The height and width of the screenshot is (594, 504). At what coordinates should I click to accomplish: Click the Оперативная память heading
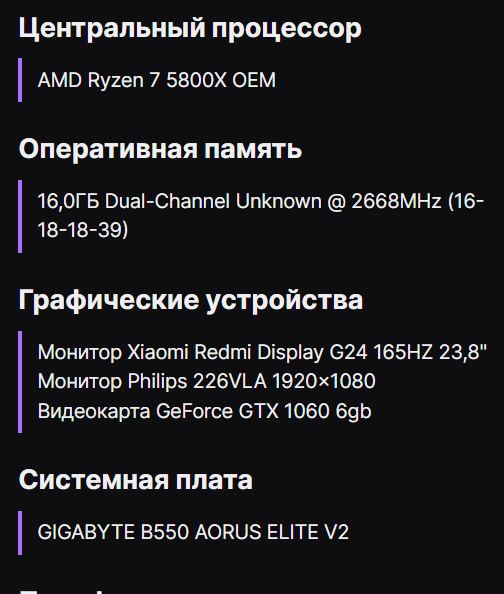160,149
